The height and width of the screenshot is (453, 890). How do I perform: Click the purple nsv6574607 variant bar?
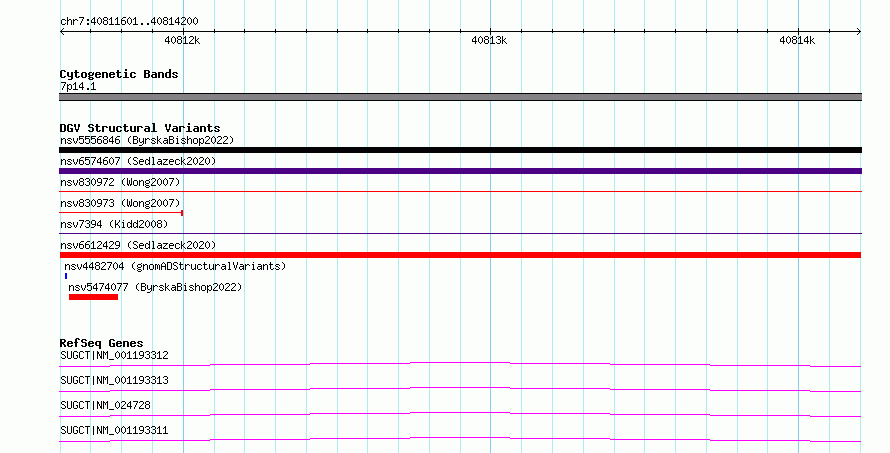[460, 171]
